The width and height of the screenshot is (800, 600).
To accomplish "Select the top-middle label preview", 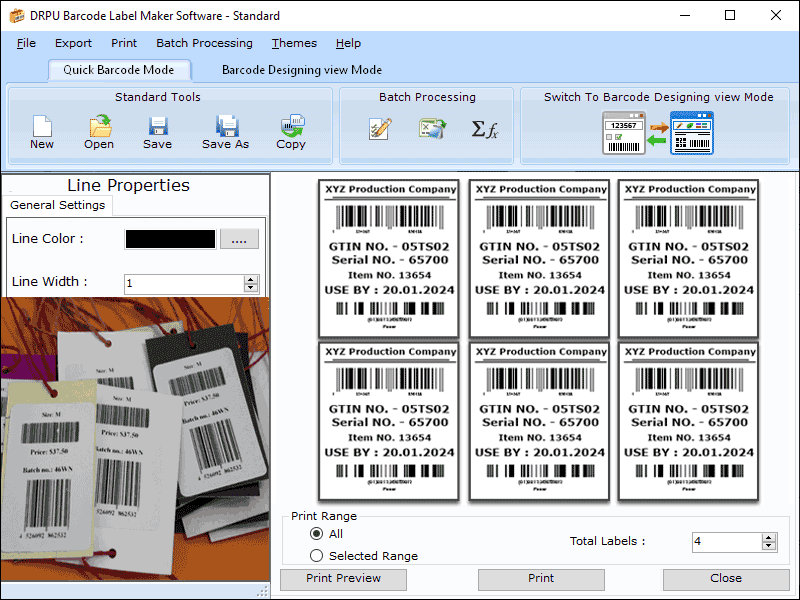I will [539, 258].
